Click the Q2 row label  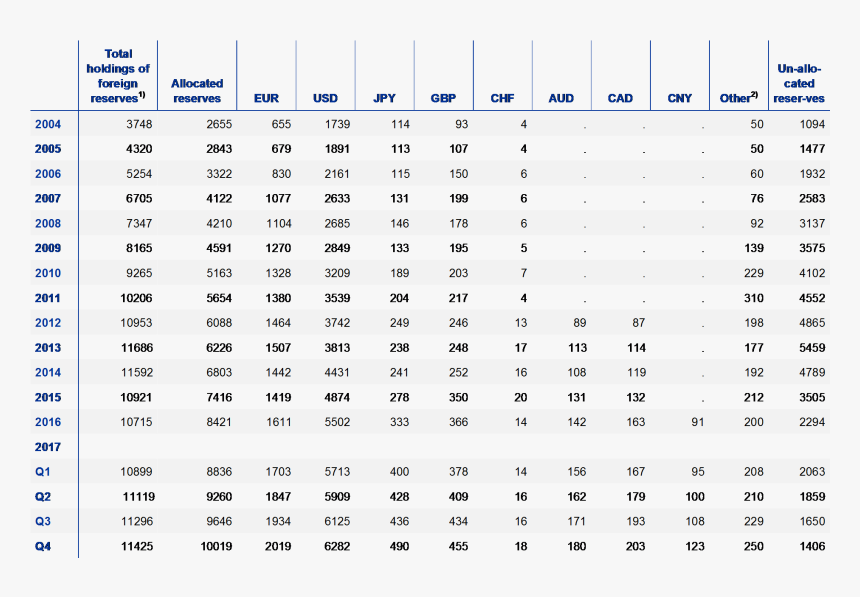(x=43, y=497)
